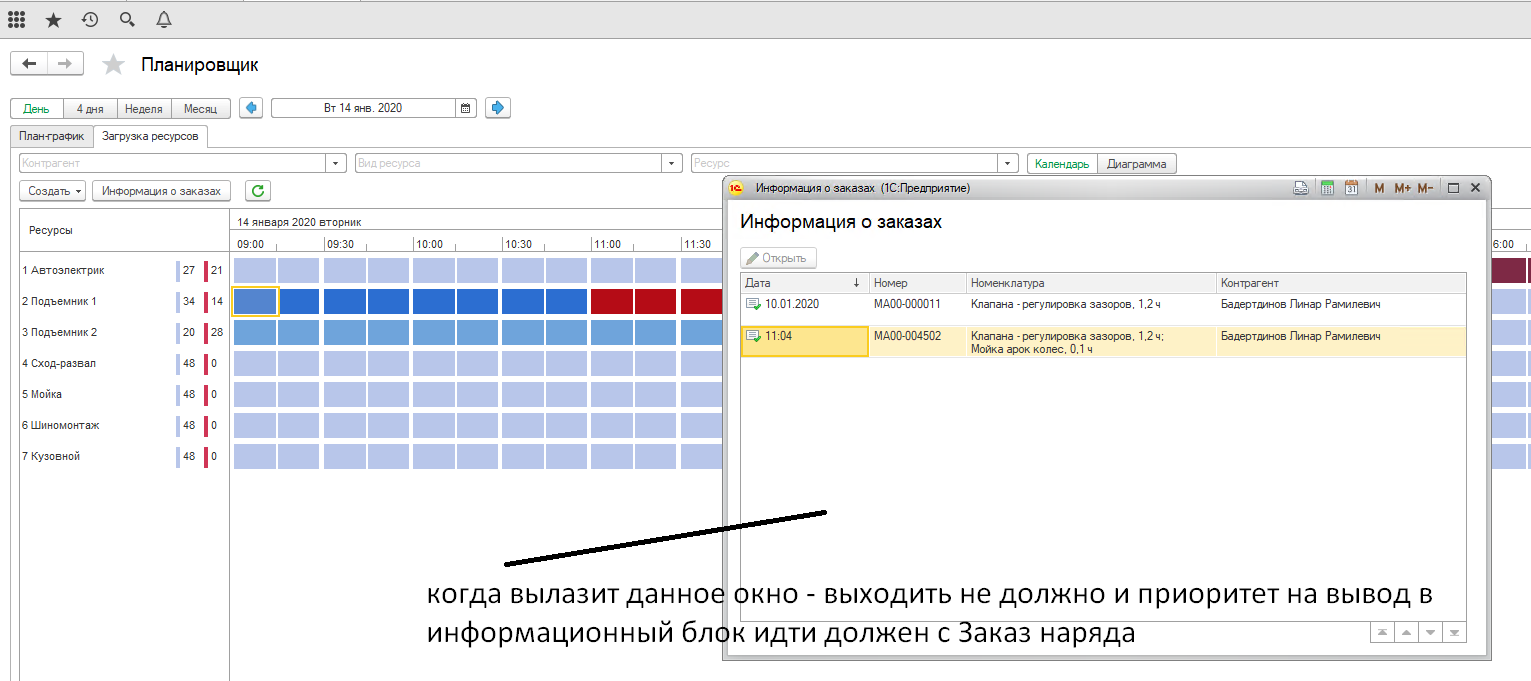Viewport: 1531px width, 681px height.
Task: Click red slot on Подъемник 1 at 11:00
Action: [x=612, y=301]
